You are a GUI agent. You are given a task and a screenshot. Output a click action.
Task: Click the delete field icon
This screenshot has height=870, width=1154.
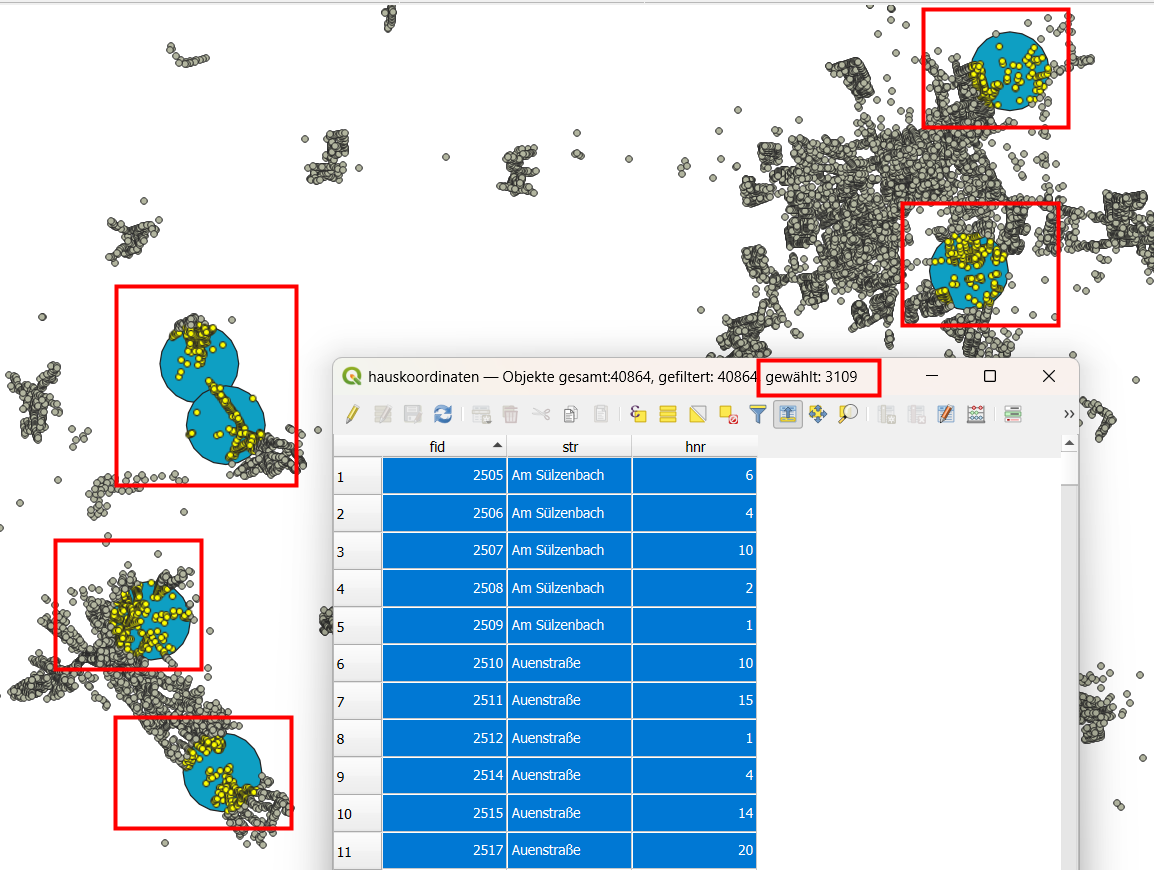[916, 414]
